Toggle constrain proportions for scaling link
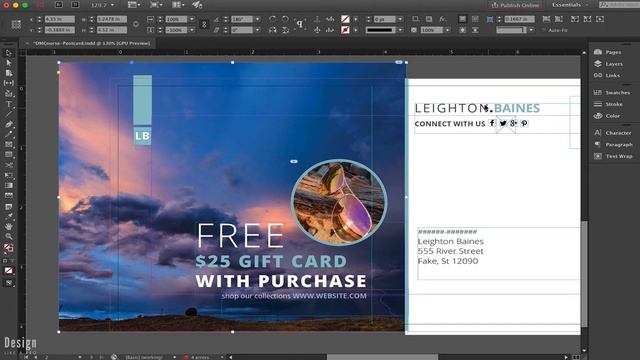This screenshot has width=640, height=360. [x=204, y=24]
